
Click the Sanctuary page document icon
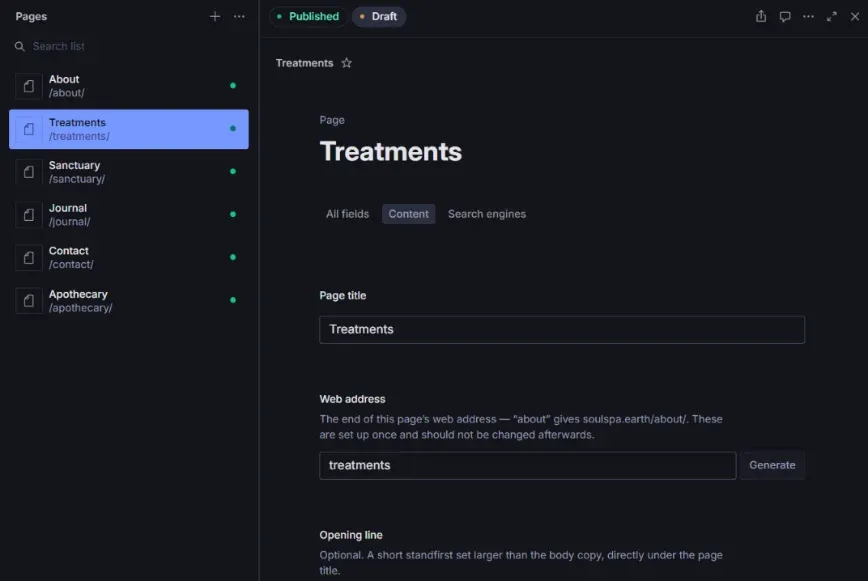point(29,172)
